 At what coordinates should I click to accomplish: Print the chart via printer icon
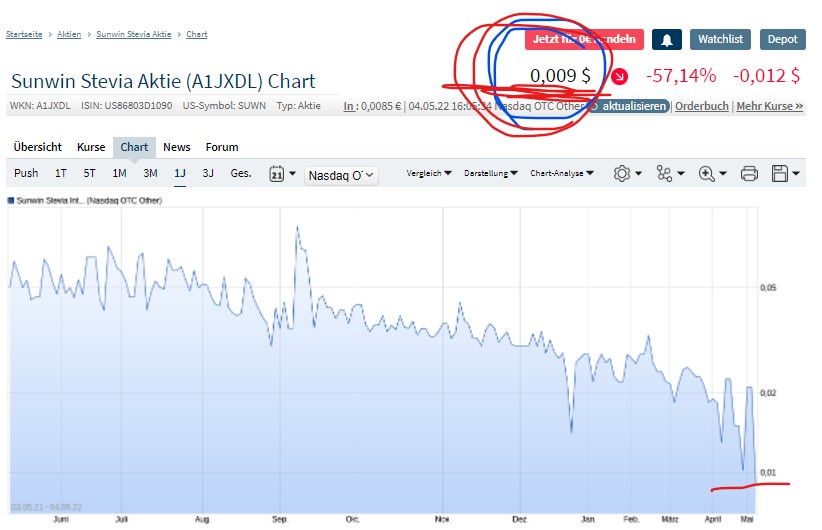[x=749, y=174]
